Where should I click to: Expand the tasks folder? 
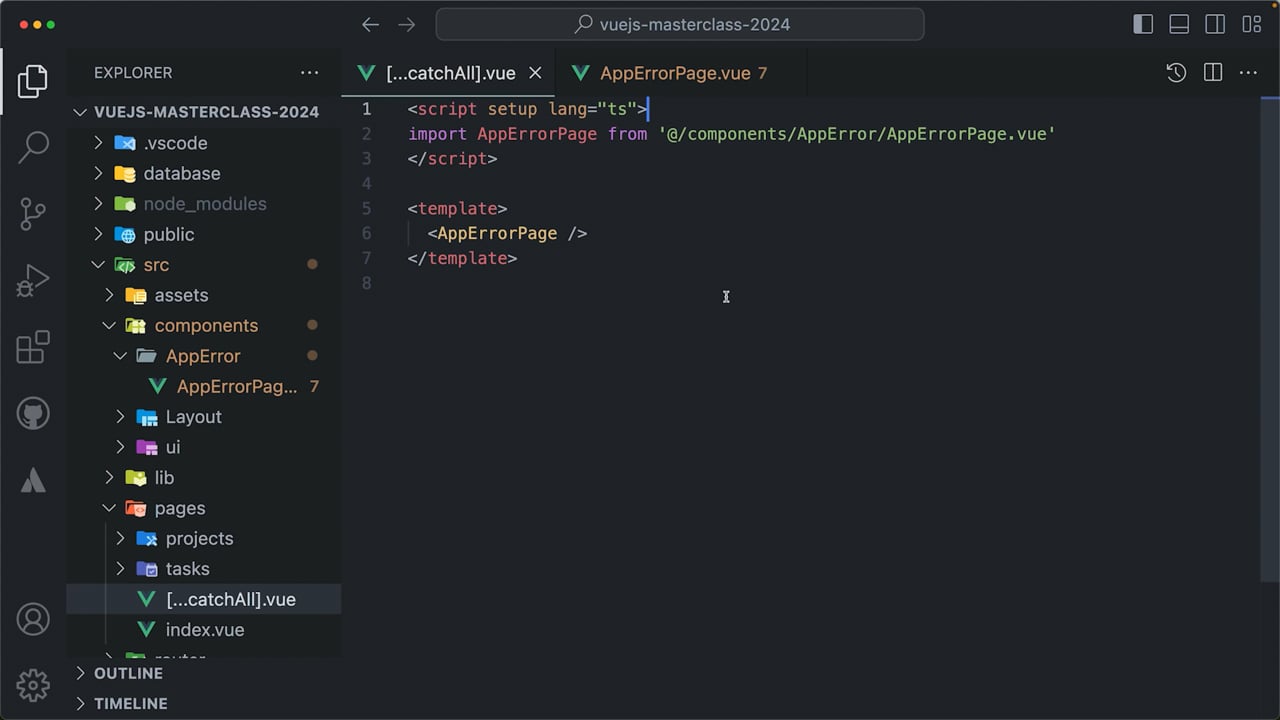click(x=120, y=569)
